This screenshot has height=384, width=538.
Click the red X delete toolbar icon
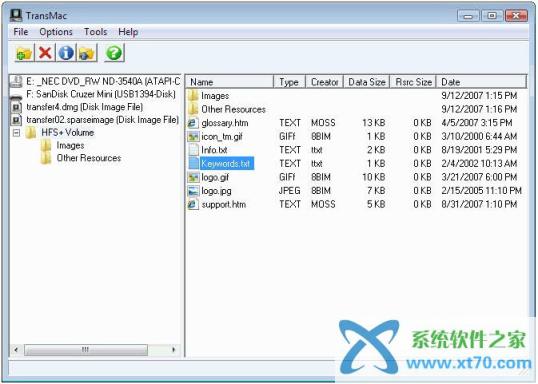coord(45,53)
